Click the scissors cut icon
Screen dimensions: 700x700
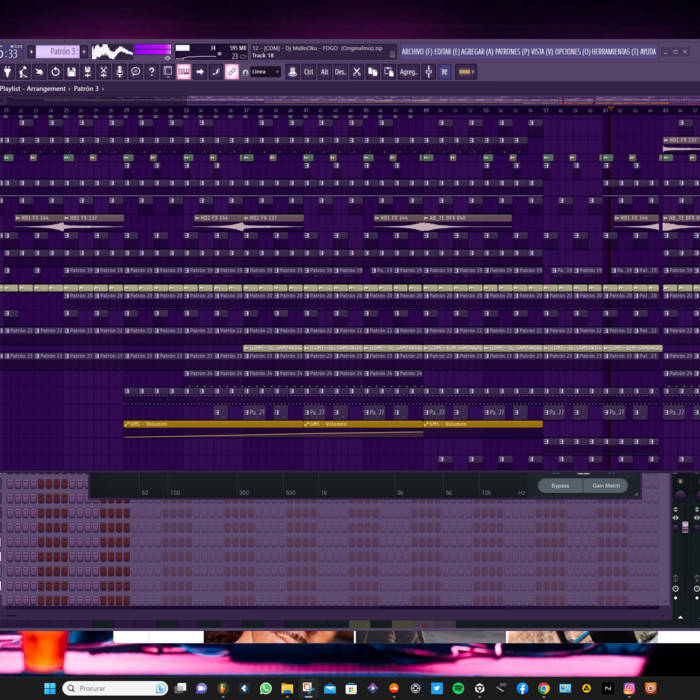356,72
